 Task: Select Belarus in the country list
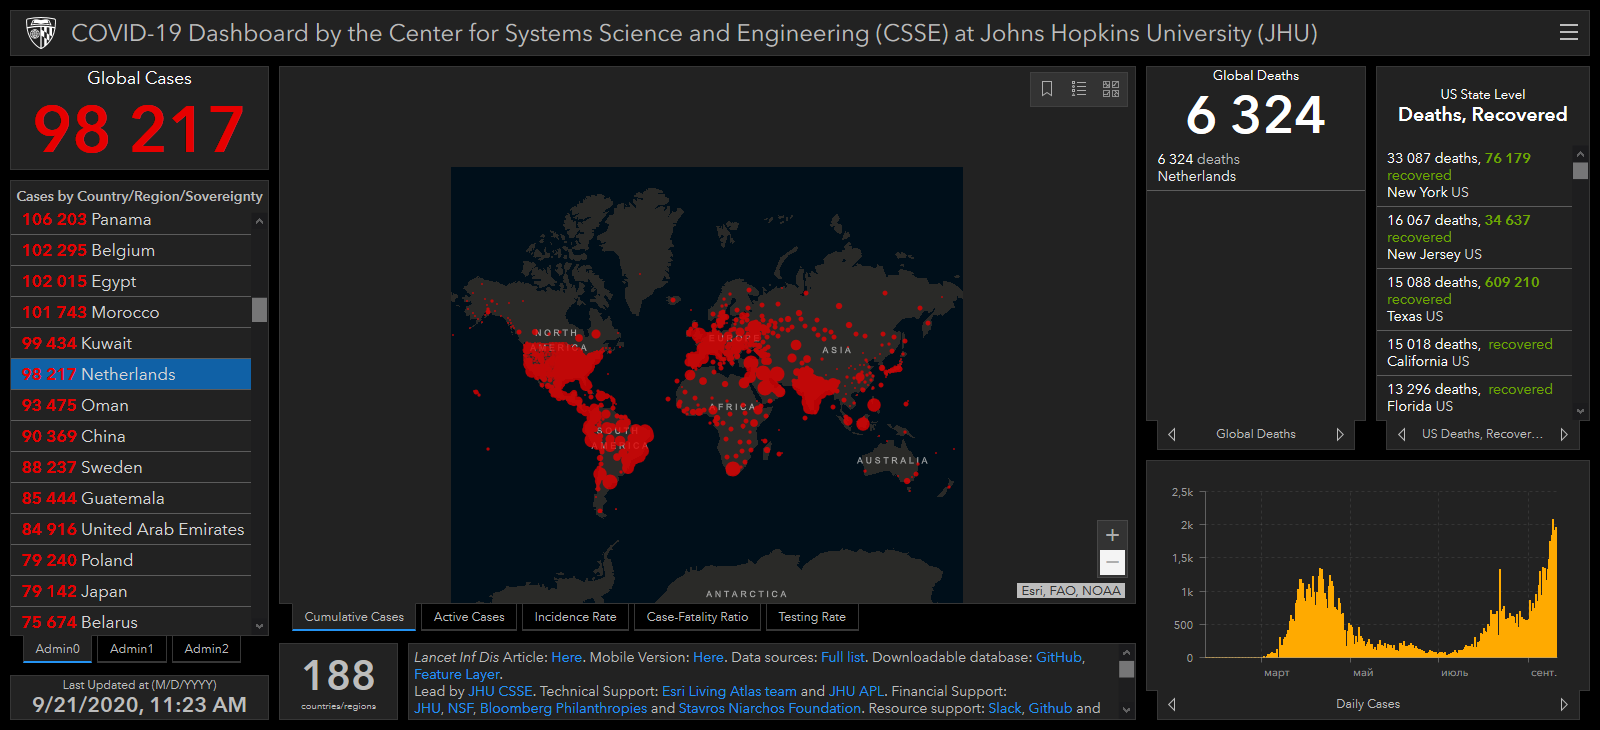tap(131, 622)
